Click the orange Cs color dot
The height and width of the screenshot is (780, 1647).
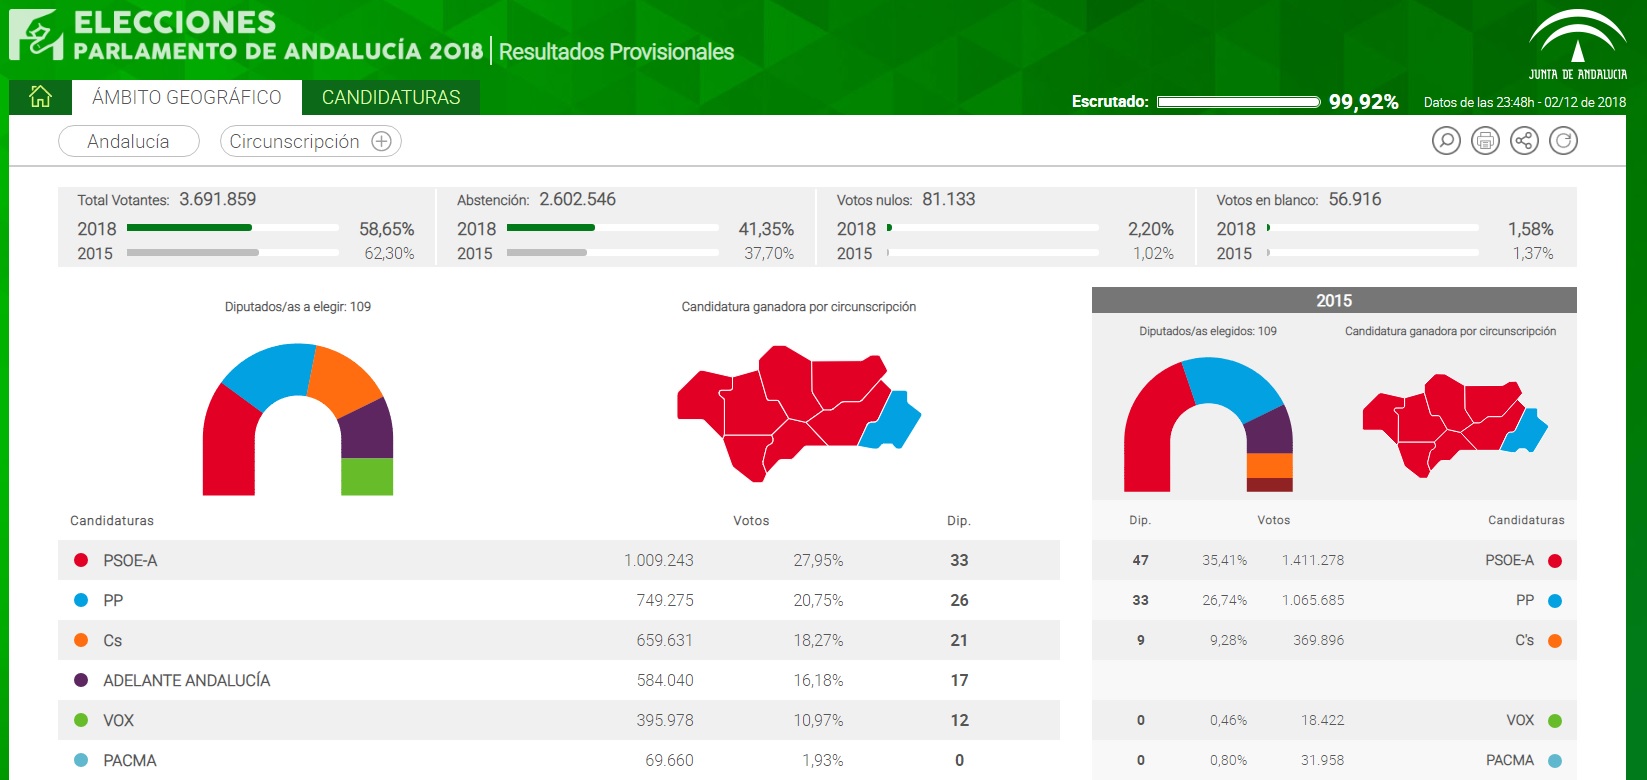pyautogui.click(x=81, y=640)
